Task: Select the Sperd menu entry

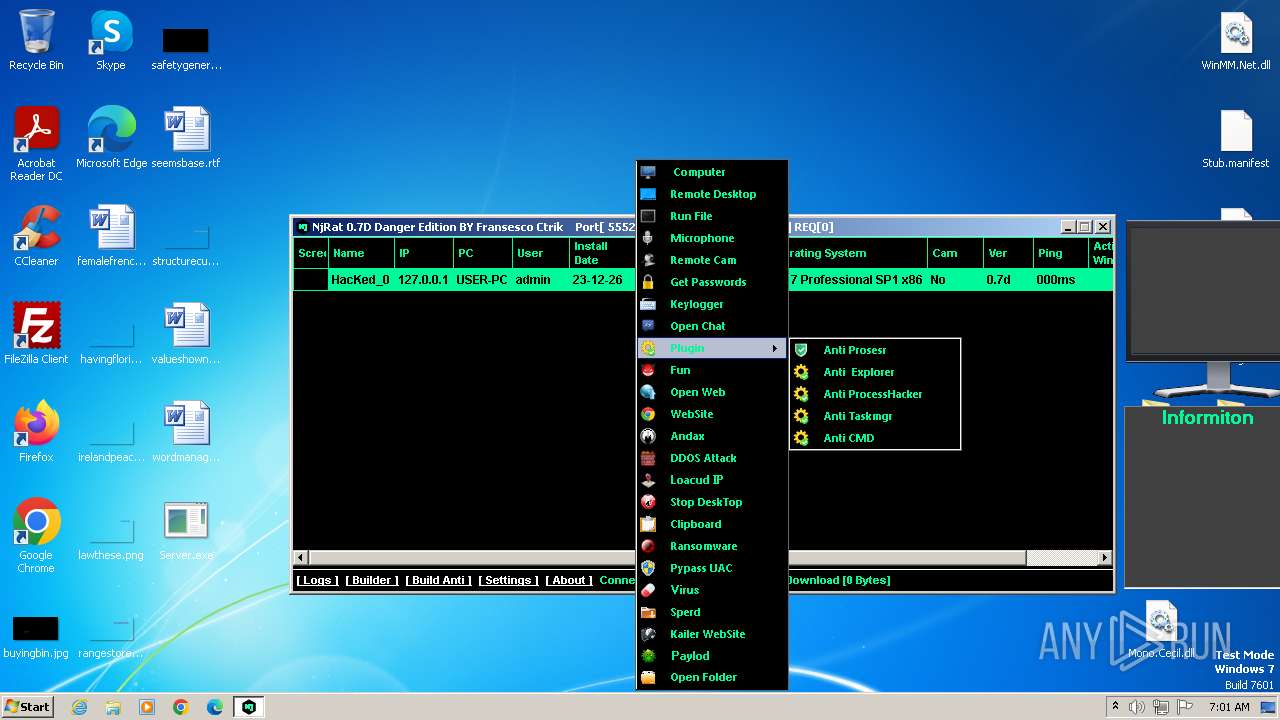Action: click(712, 612)
